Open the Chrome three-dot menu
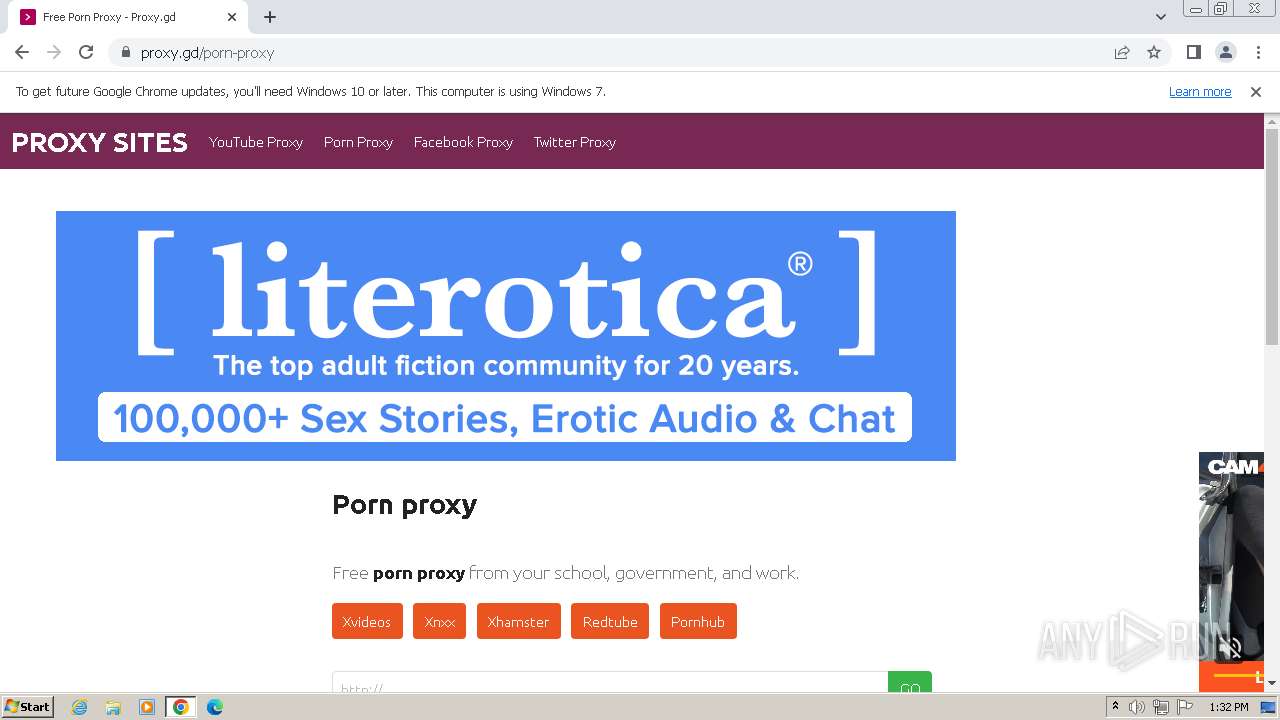Screen dimensions: 1280x720 coord(1258,52)
